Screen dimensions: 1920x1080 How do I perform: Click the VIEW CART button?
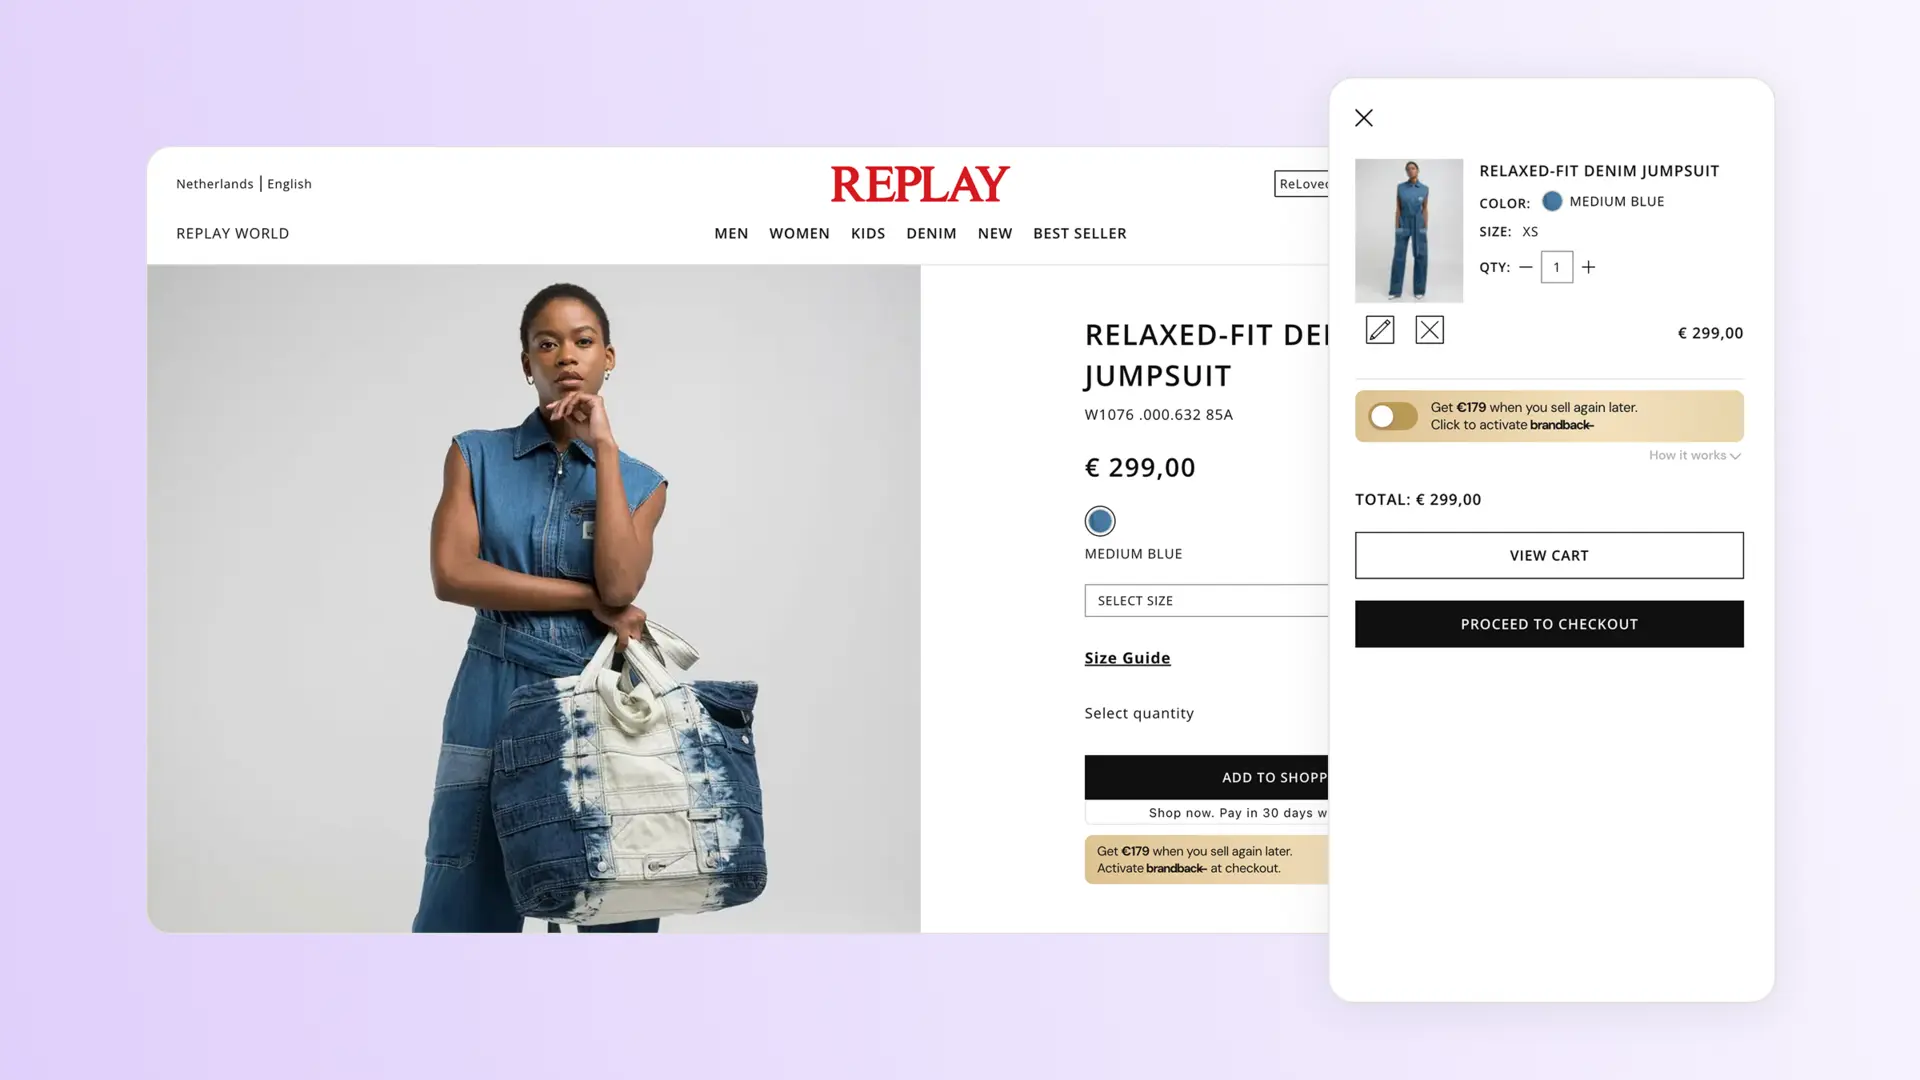tap(1549, 555)
